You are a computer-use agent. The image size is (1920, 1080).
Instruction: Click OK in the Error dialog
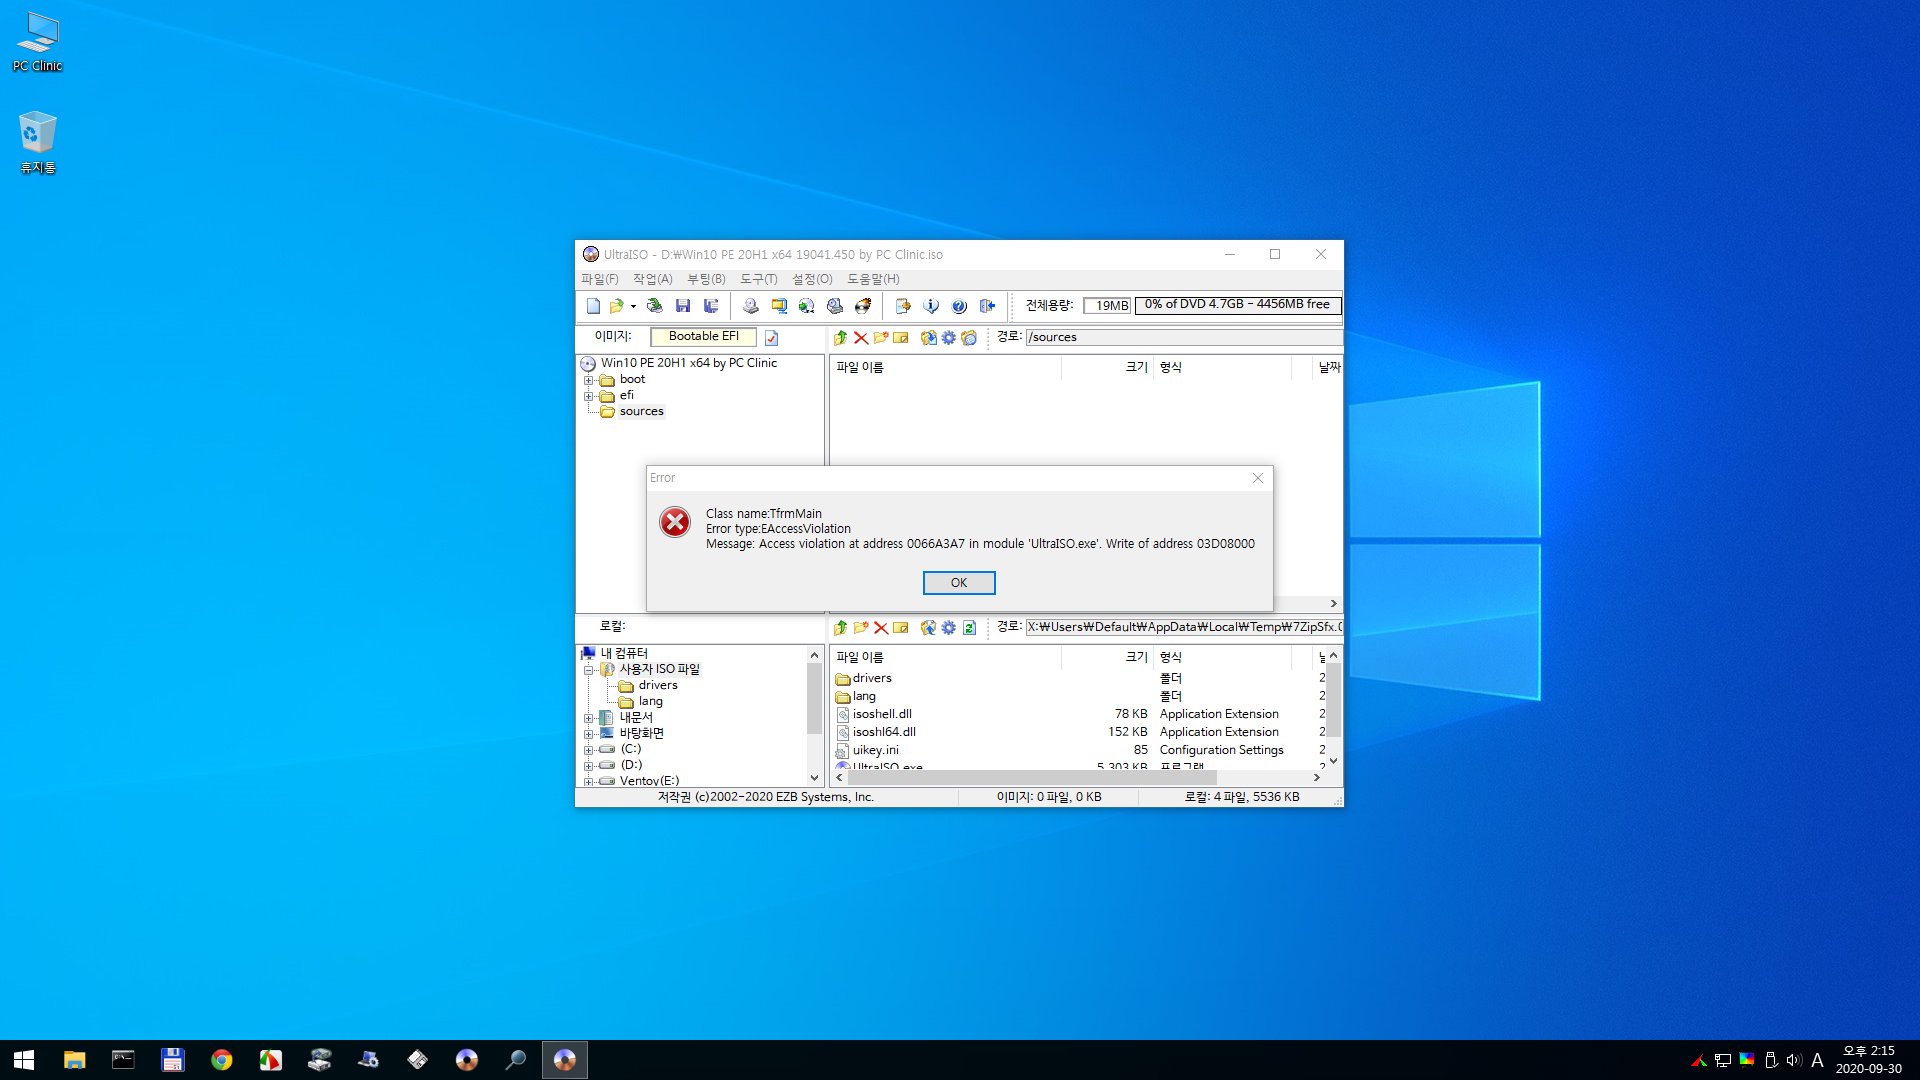[x=959, y=583]
